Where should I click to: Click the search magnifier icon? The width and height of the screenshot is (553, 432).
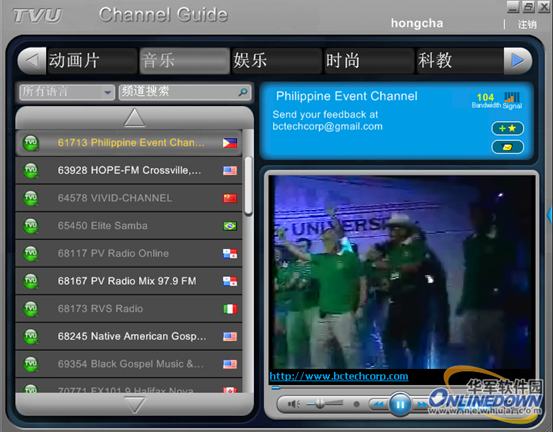click(x=243, y=92)
